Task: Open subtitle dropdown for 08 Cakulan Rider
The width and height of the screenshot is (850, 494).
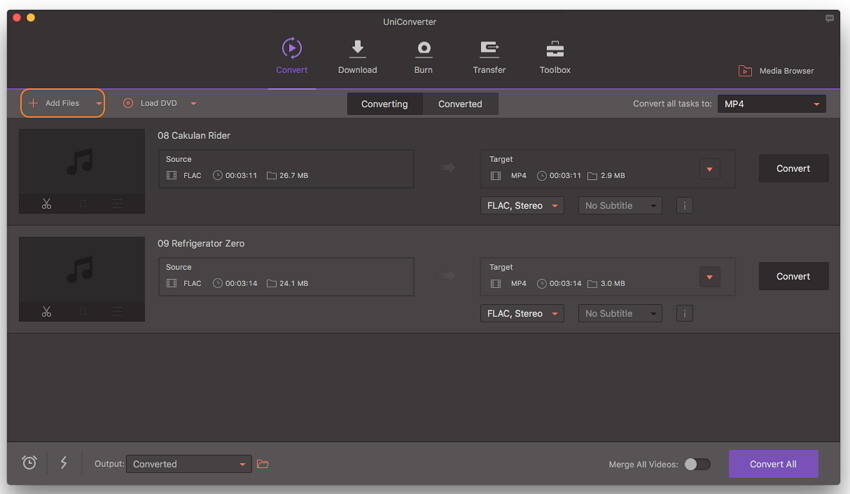Action: click(620, 206)
